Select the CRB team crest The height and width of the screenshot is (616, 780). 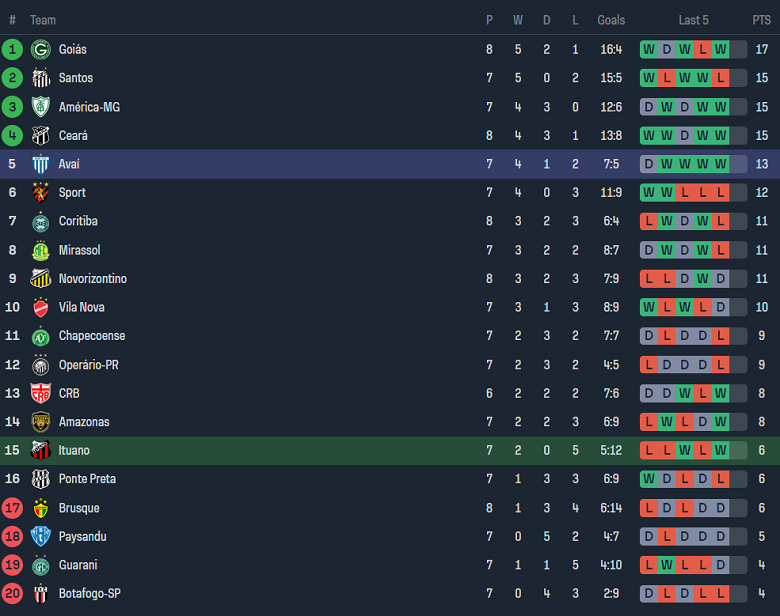[x=40, y=393]
